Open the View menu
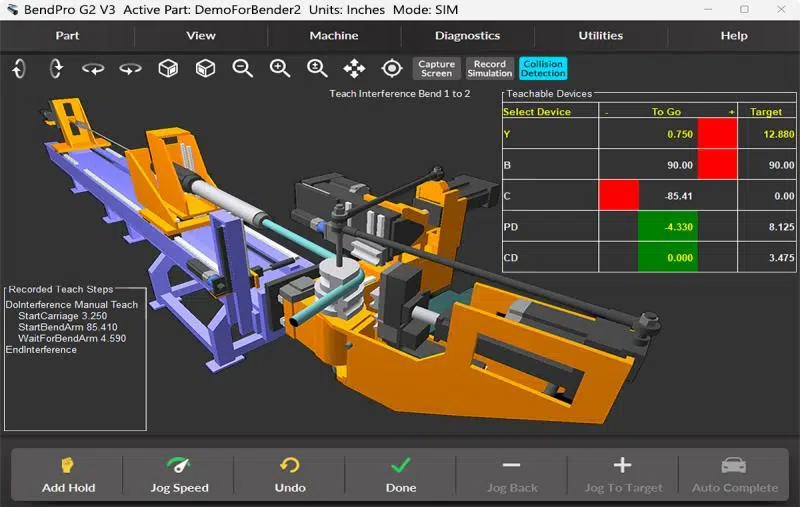Viewport: 800px width, 507px height. (201, 36)
